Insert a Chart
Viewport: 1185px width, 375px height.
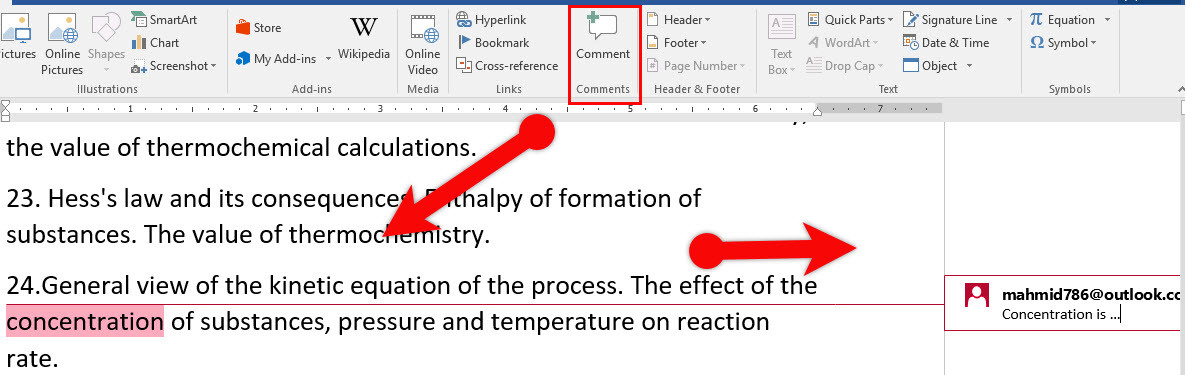(156, 42)
